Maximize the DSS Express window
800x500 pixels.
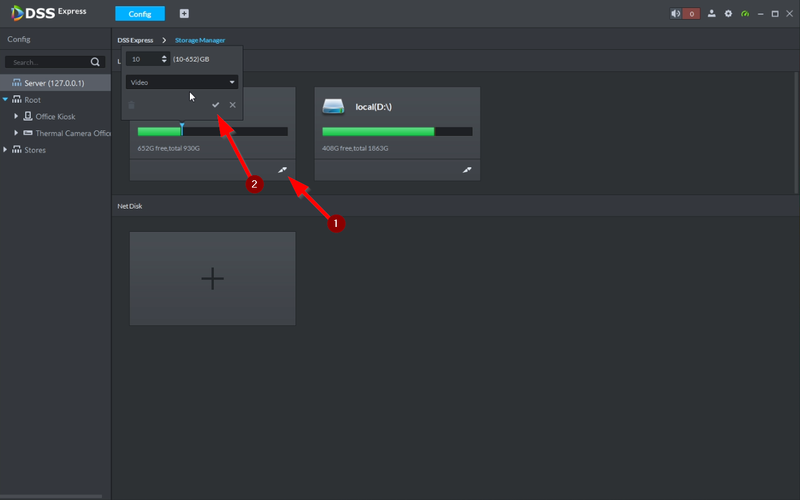point(775,14)
